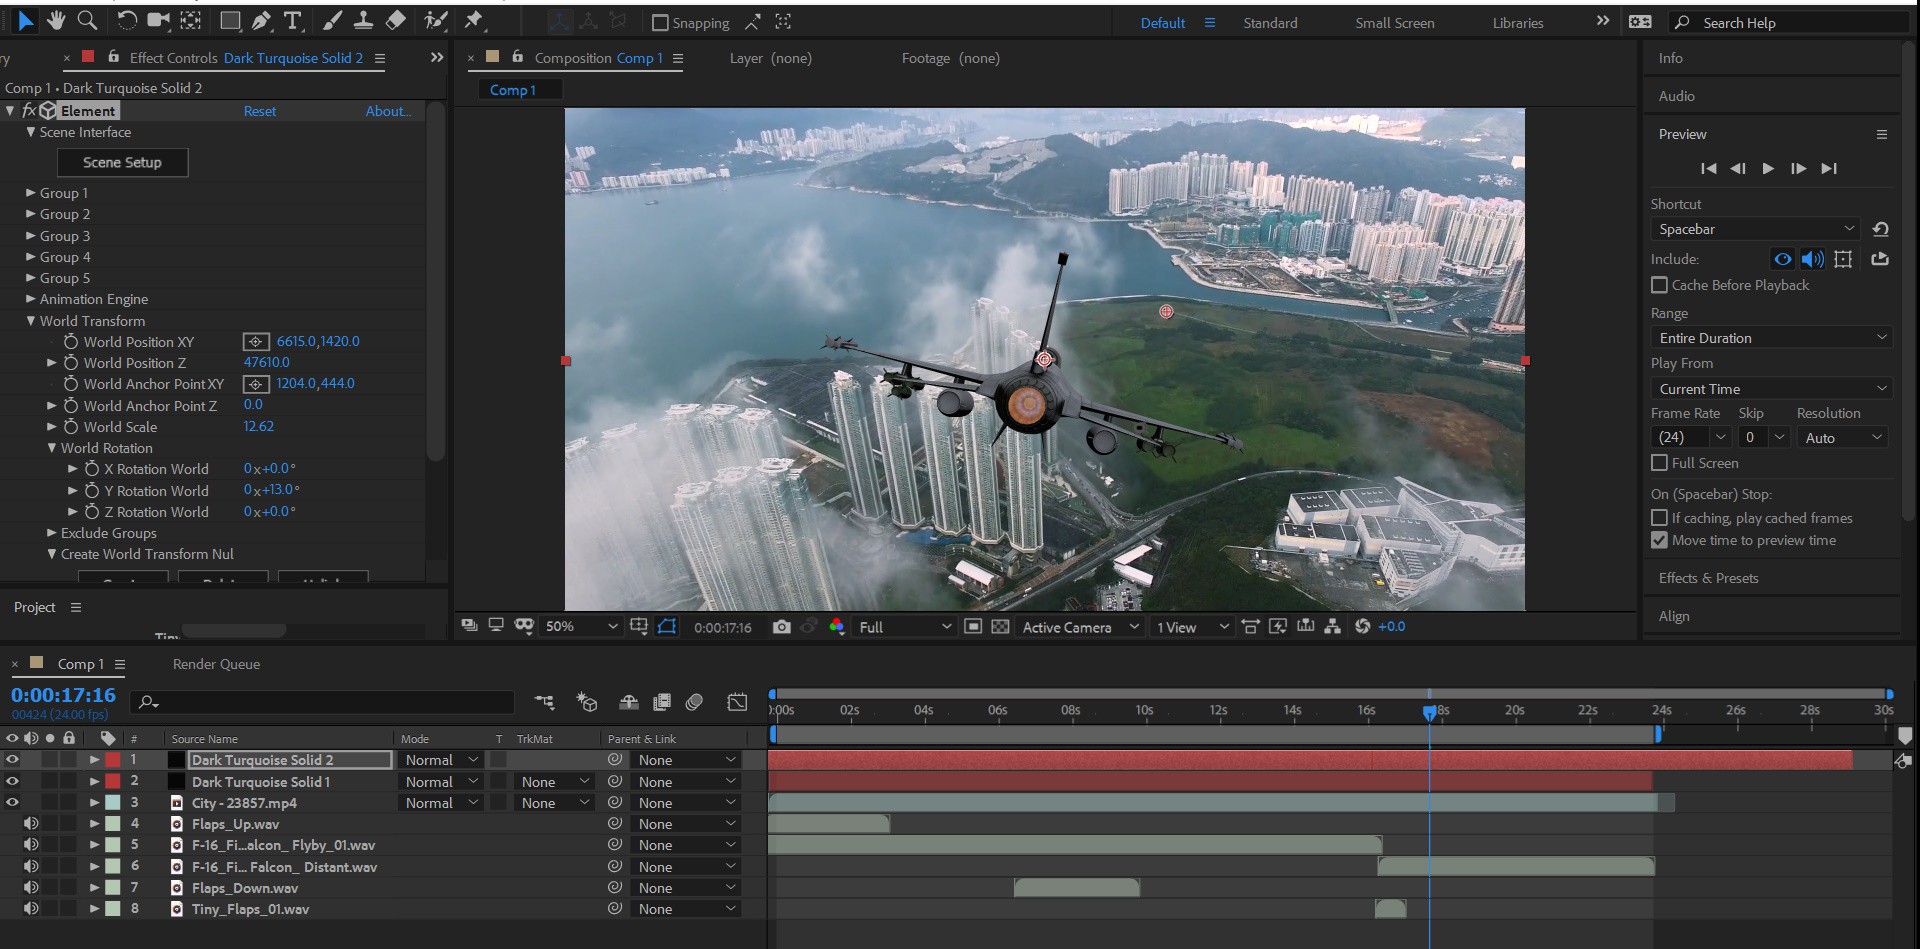Viewport: 1920px width, 949px height.
Task: Check Cache Before Playback
Action: point(1659,285)
